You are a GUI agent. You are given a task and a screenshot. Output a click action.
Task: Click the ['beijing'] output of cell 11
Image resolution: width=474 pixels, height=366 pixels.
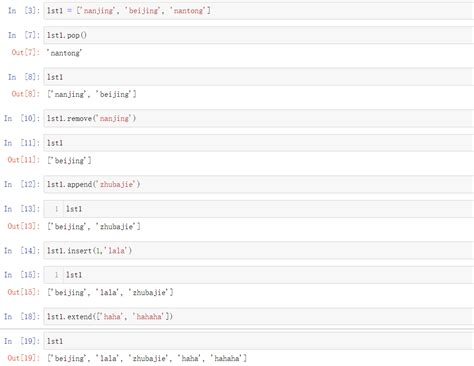tap(69, 161)
